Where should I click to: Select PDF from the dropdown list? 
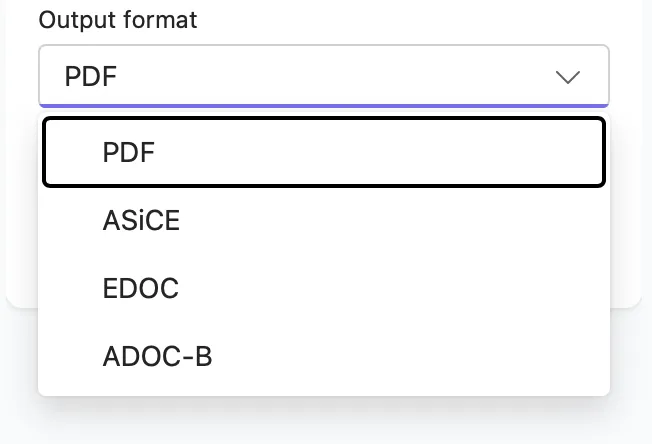pos(323,152)
